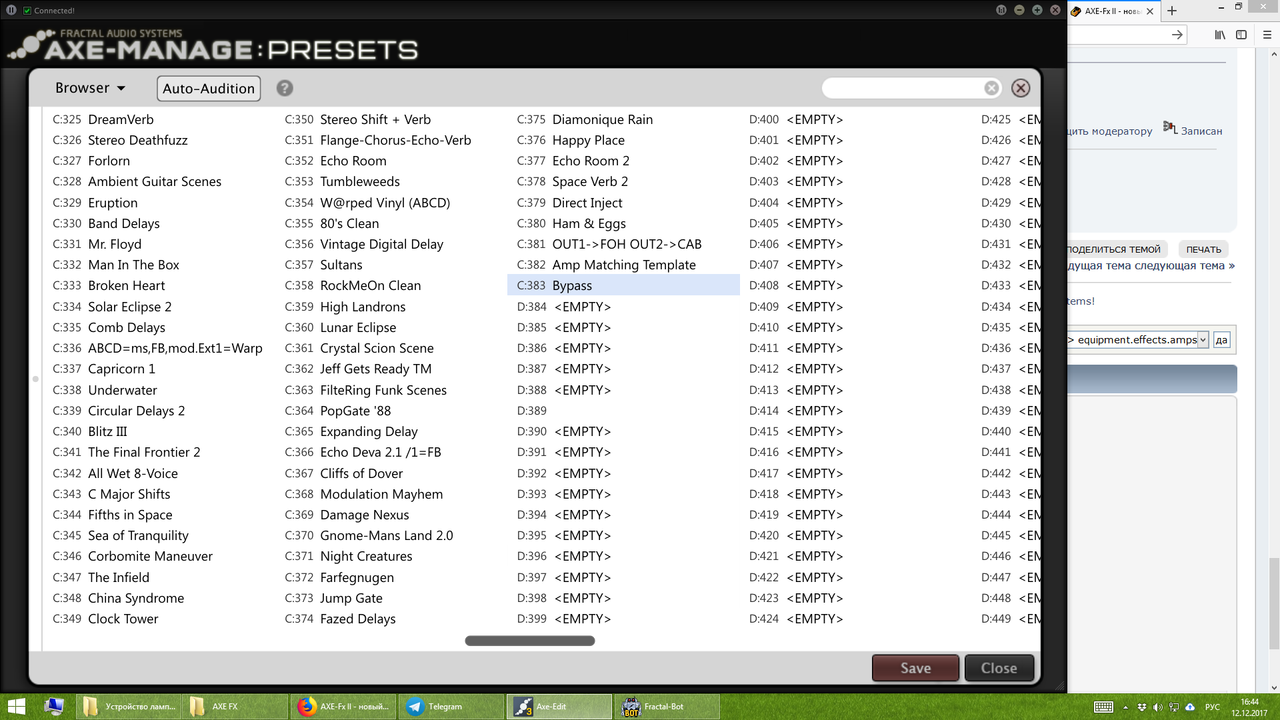This screenshot has height=720, width=1280.
Task: Select preset C:364 PopGate '88
Action: pos(392,410)
